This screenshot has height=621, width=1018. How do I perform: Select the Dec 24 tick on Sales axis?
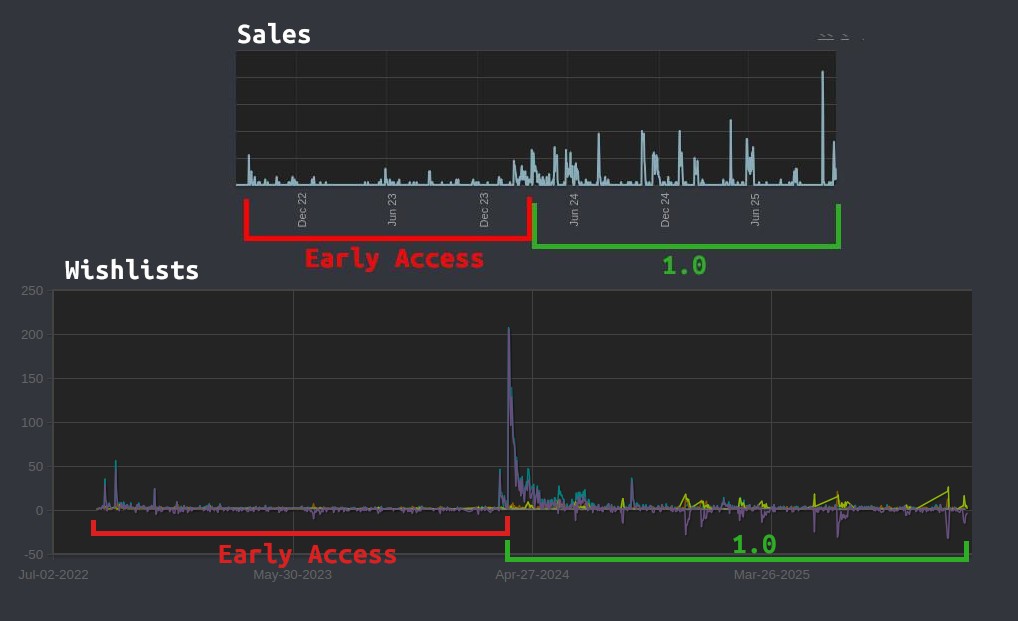click(x=665, y=209)
